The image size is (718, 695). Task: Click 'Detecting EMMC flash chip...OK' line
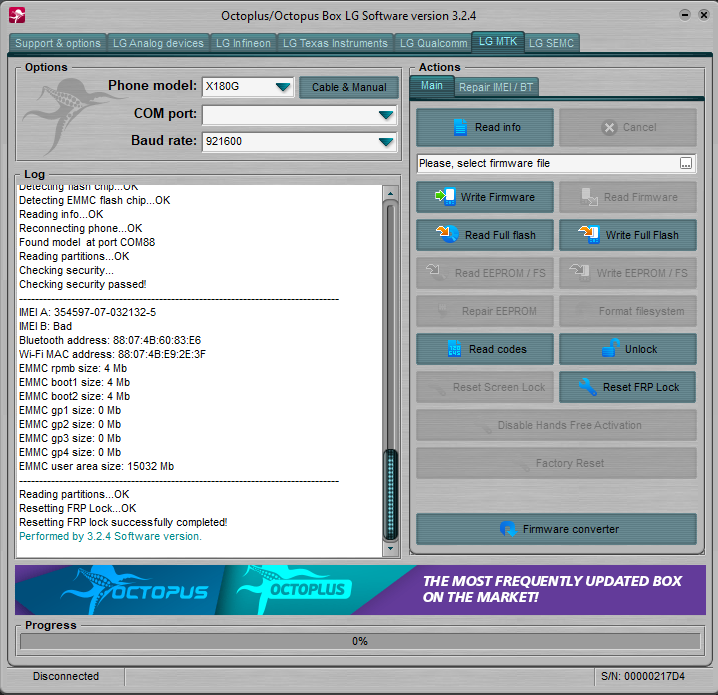coord(94,200)
